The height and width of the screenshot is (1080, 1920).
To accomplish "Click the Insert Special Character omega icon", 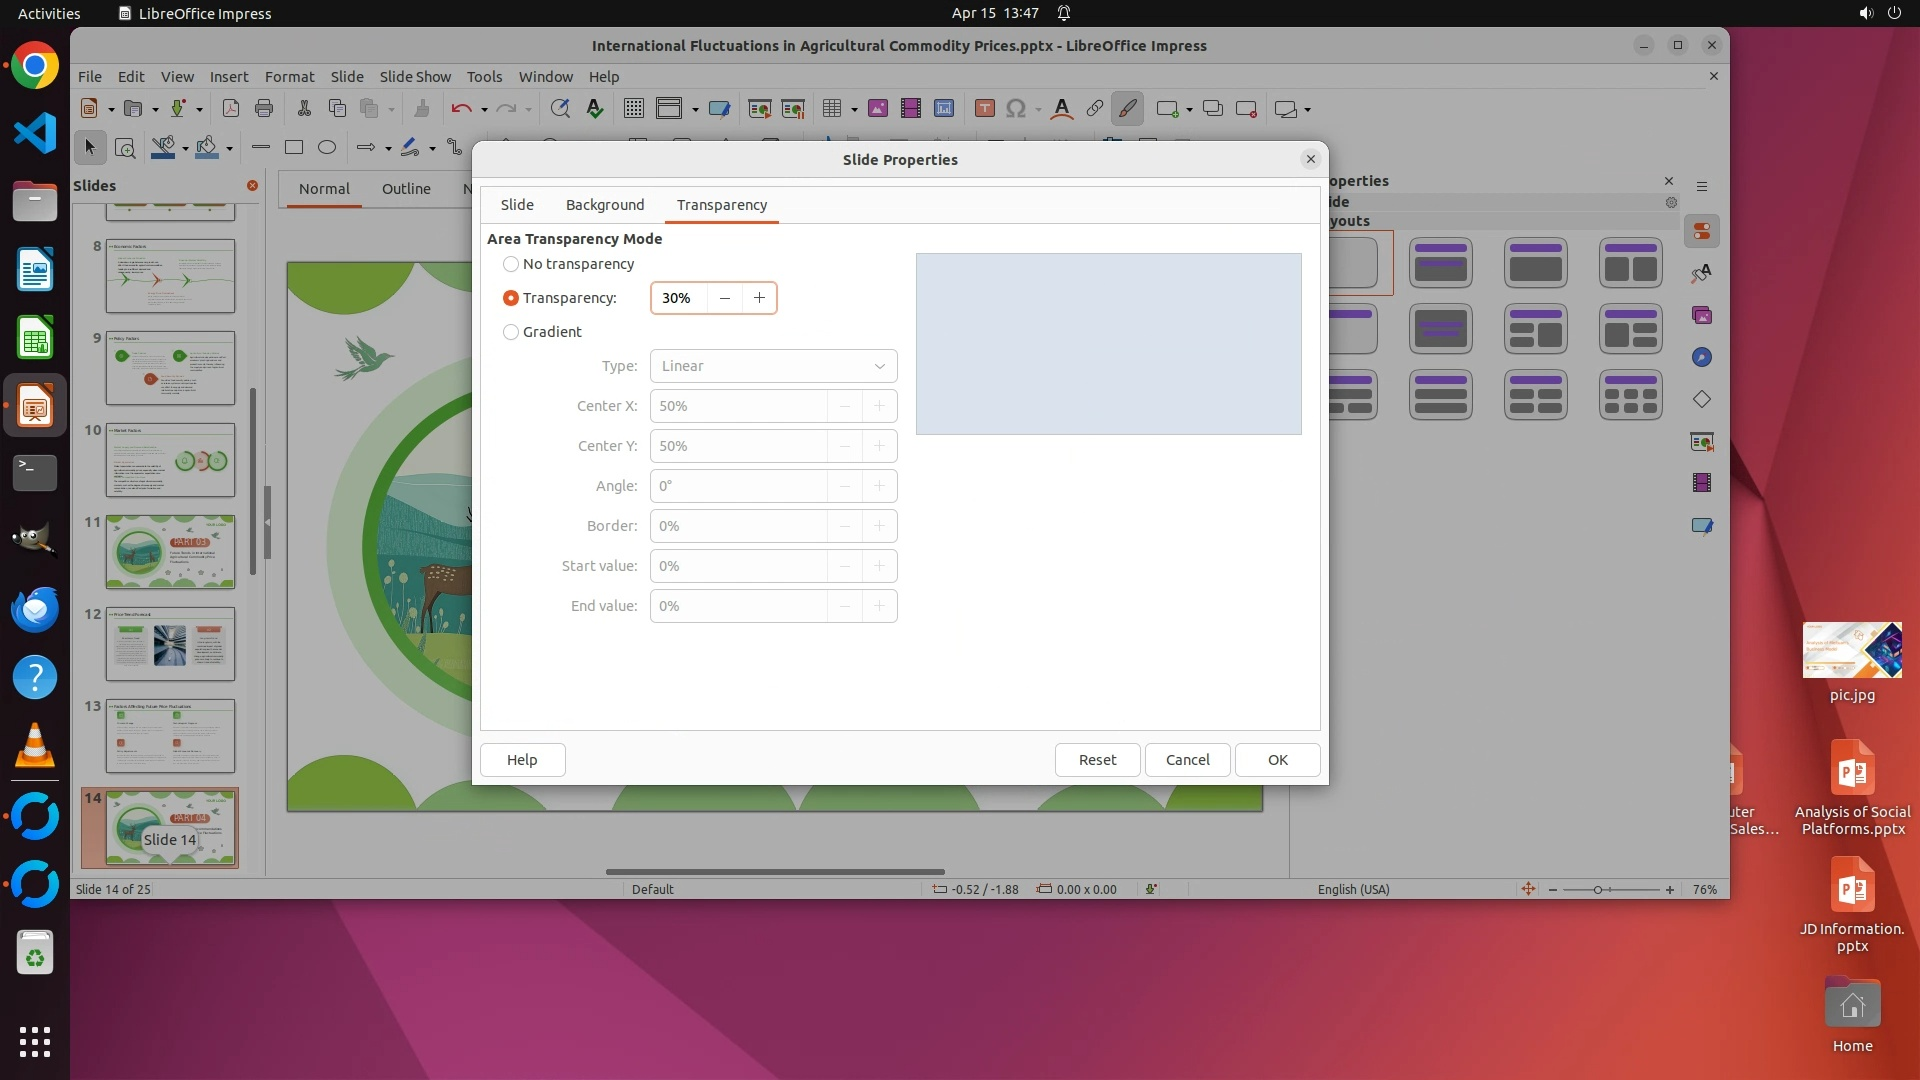I will pyautogui.click(x=1016, y=109).
